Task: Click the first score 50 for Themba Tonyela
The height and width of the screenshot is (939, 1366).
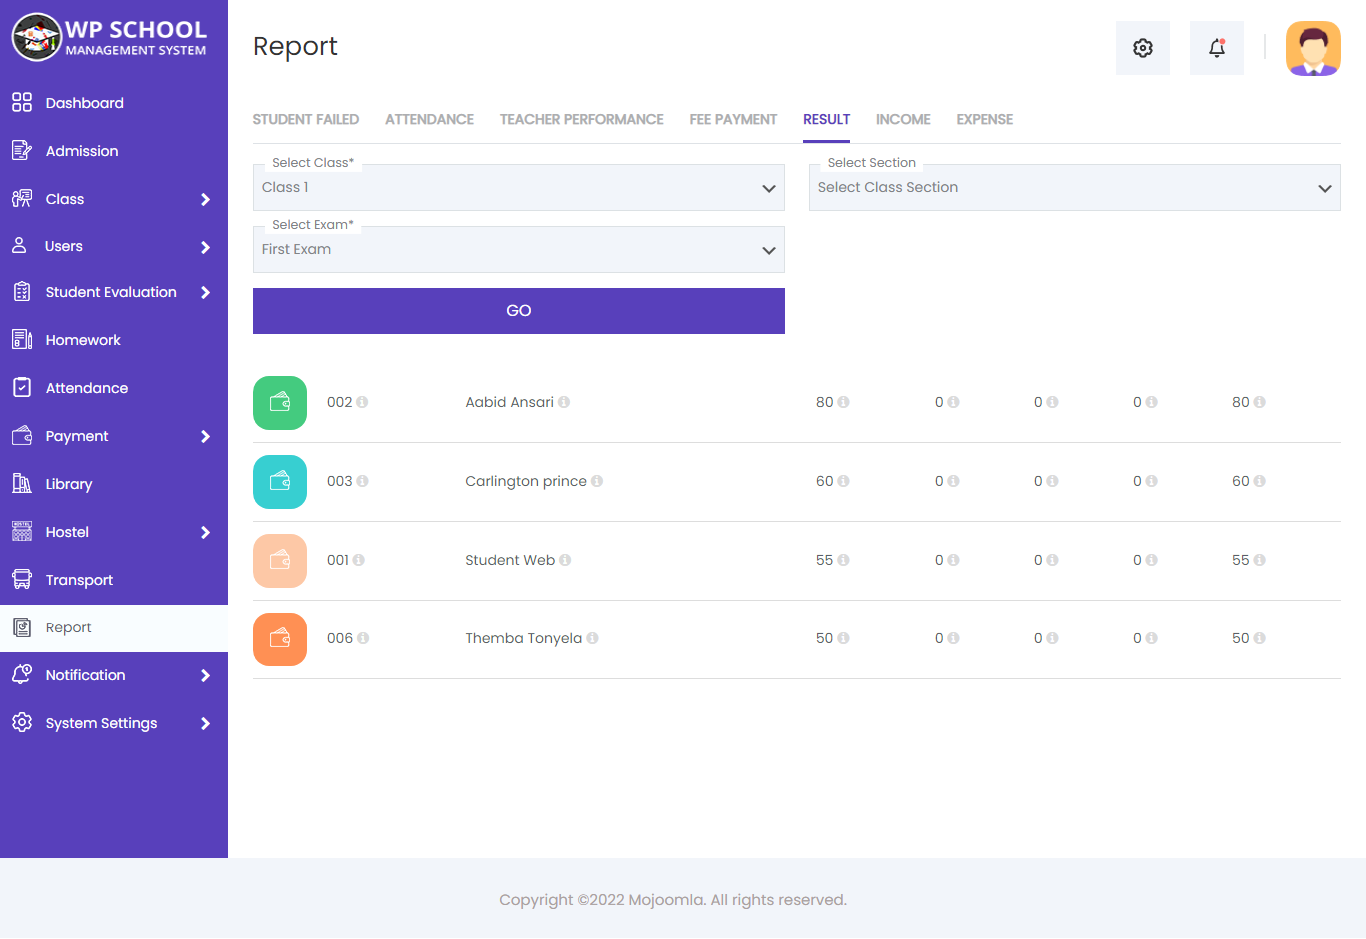Action: (x=824, y=638)
